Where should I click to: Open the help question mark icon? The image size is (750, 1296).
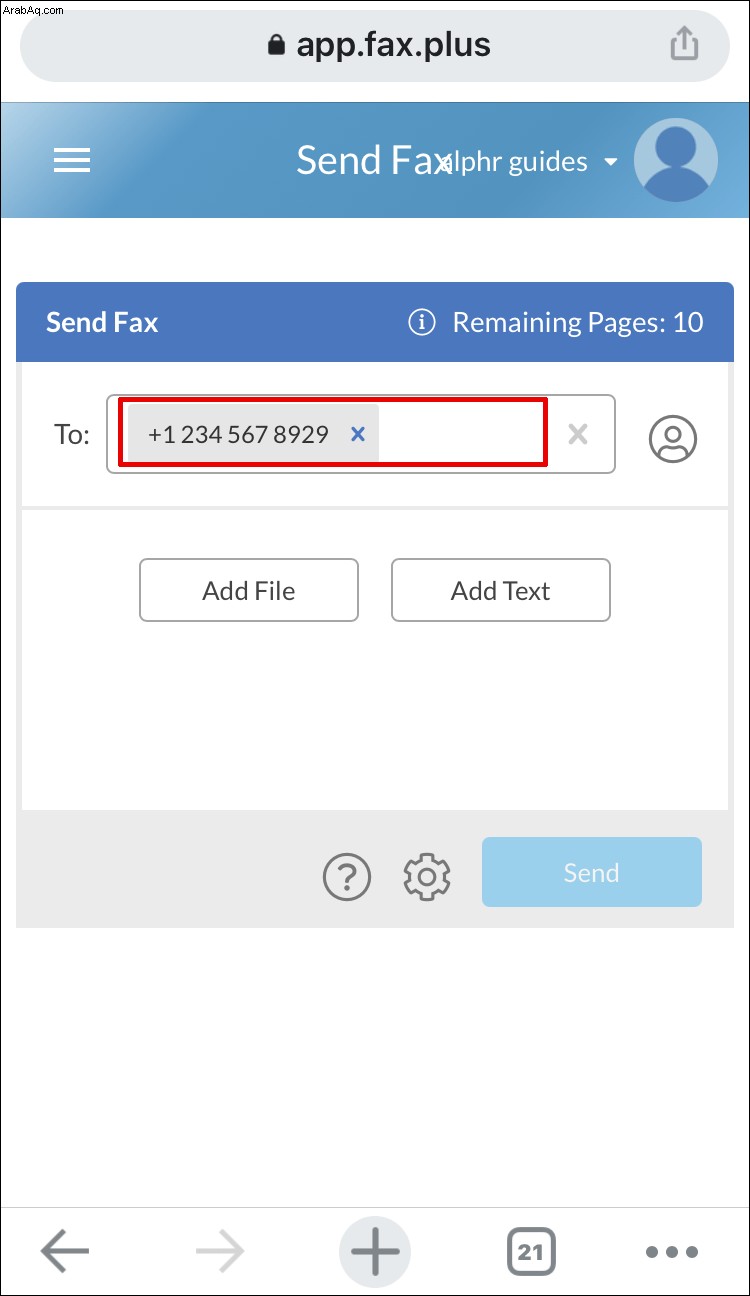(347, 876)
